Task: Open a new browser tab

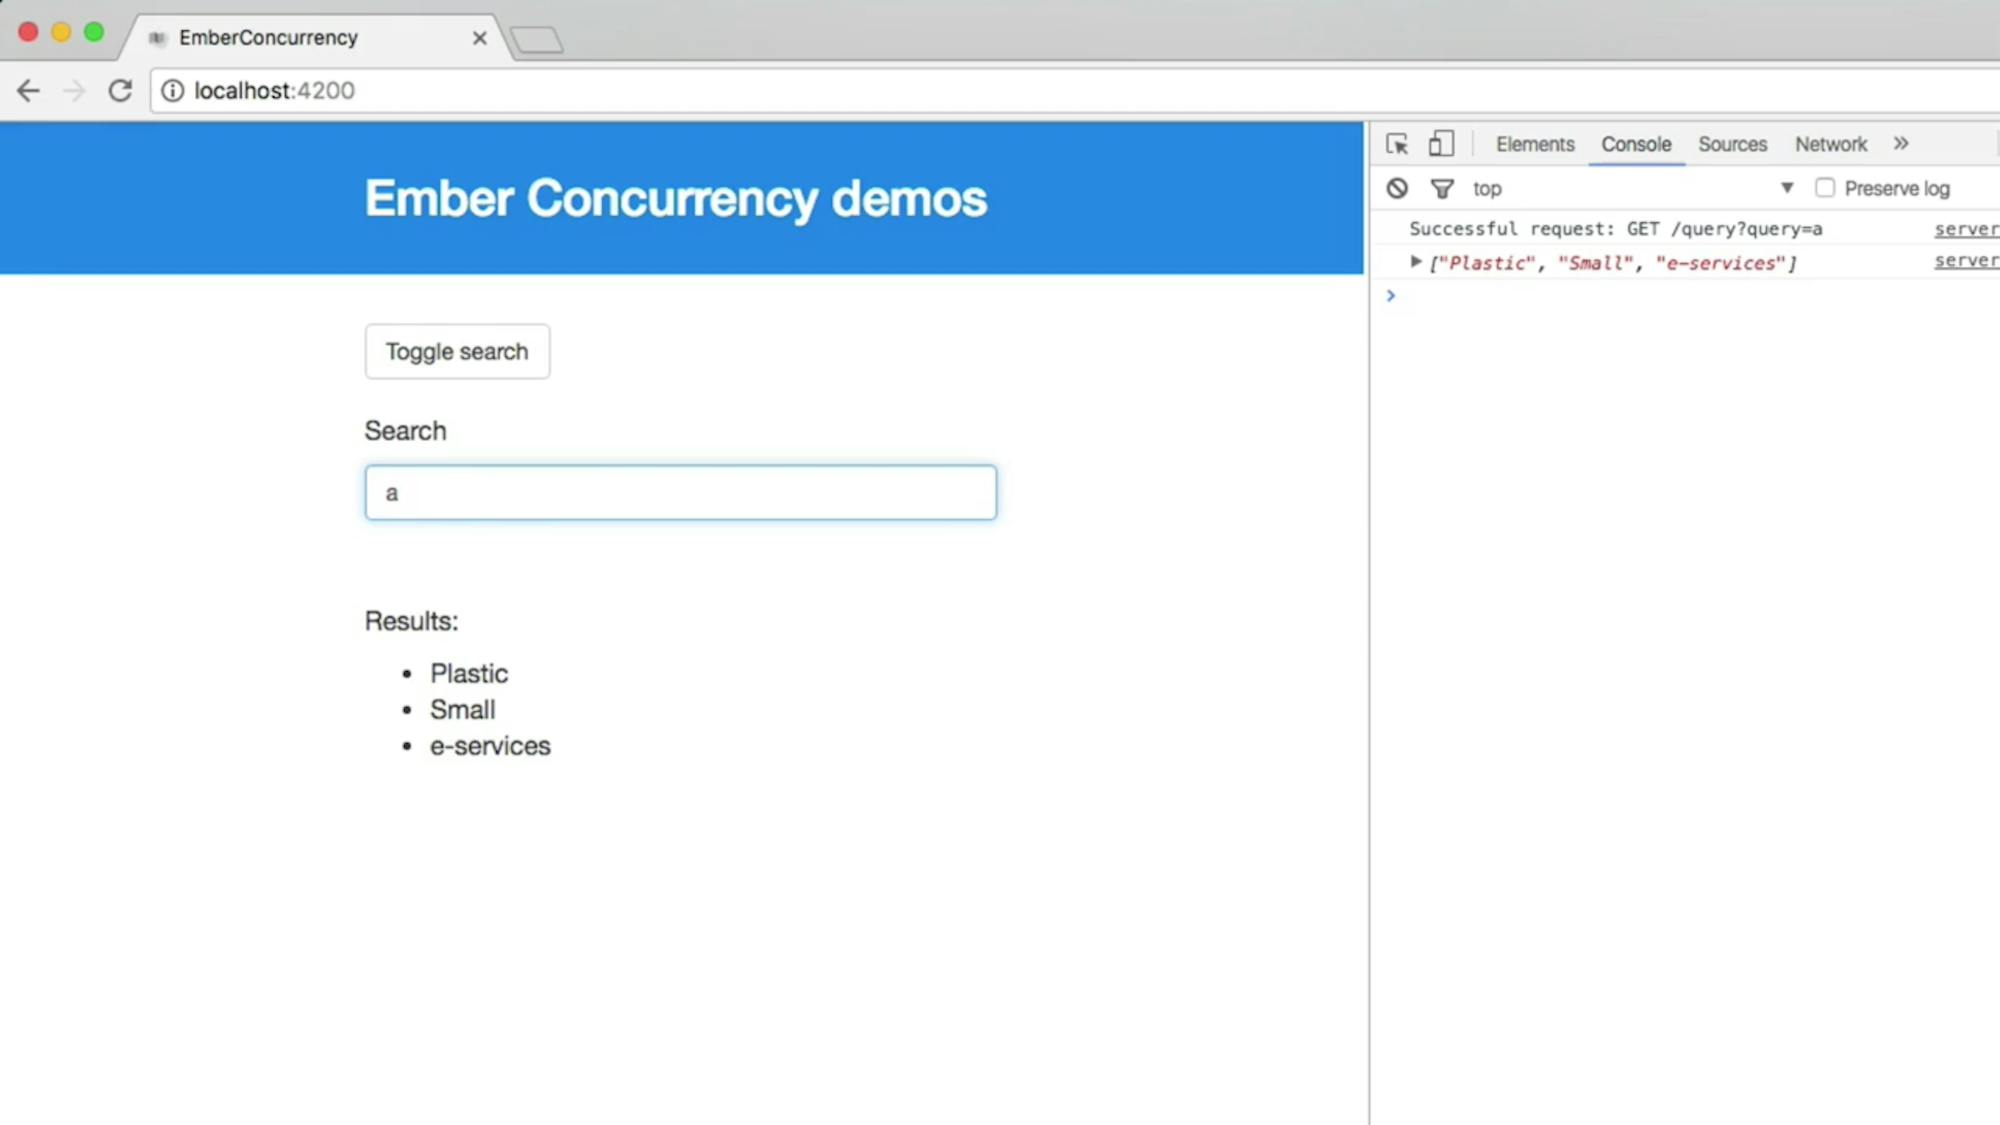Action: pyautogui.click(x=536, y=36)
